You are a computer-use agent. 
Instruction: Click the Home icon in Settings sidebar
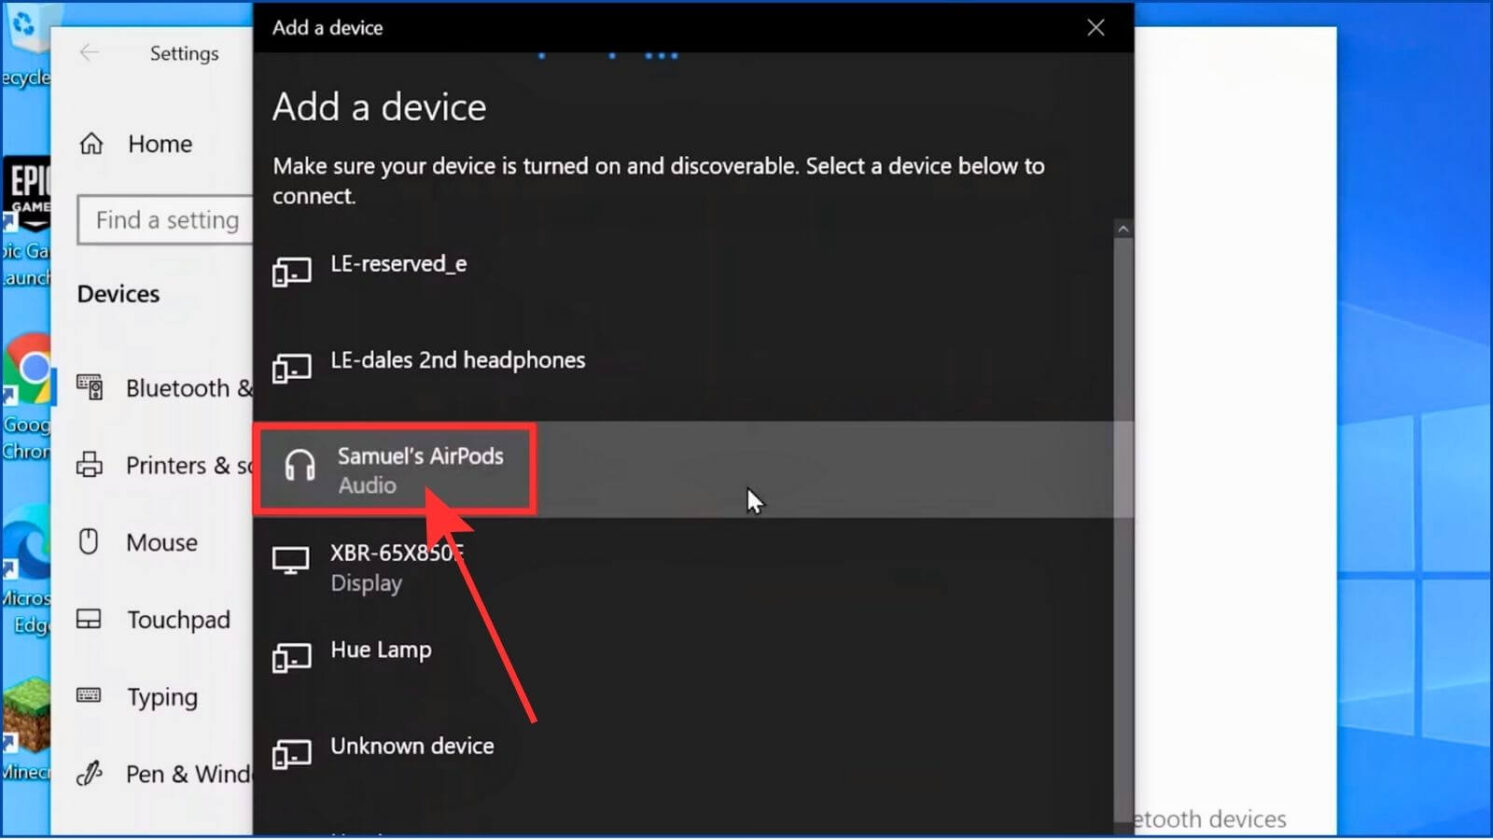[x=92, y=144]
